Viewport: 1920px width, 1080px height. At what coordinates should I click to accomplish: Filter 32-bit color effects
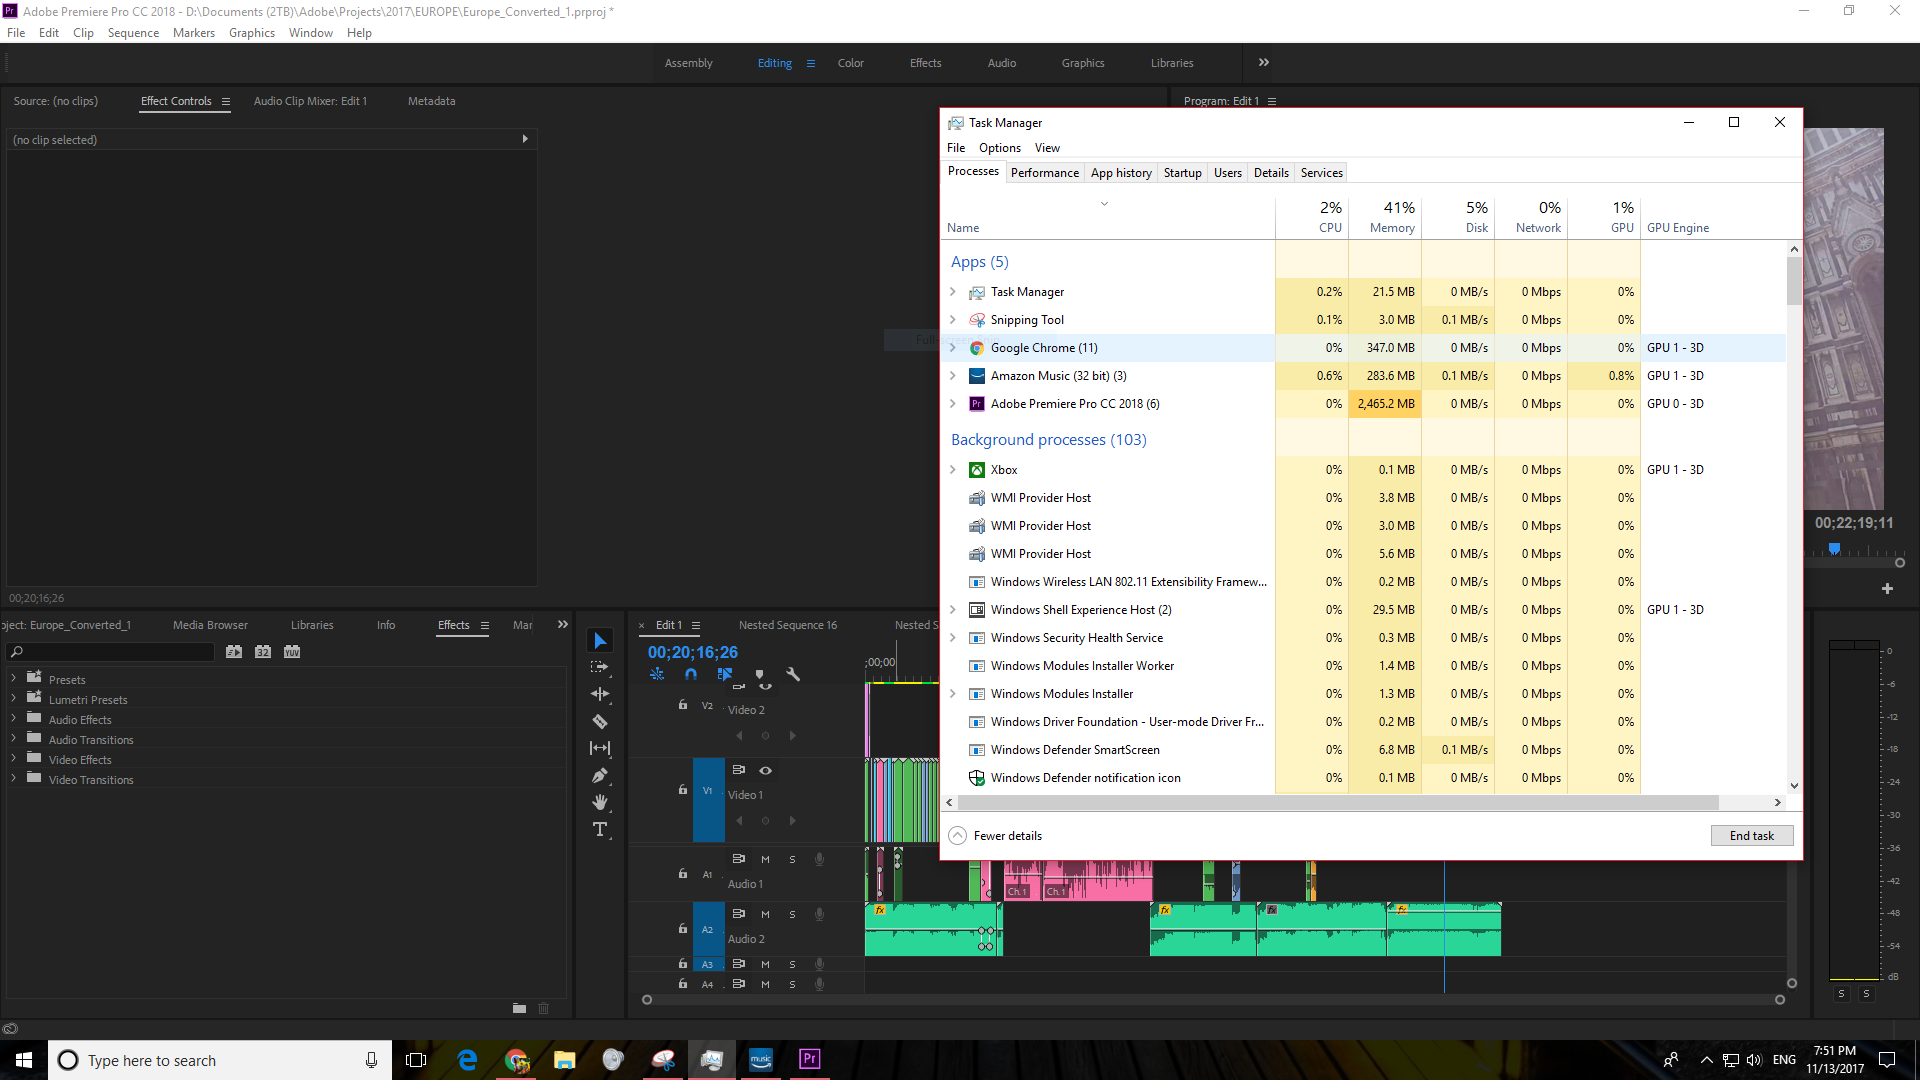(x=263, y=652)
